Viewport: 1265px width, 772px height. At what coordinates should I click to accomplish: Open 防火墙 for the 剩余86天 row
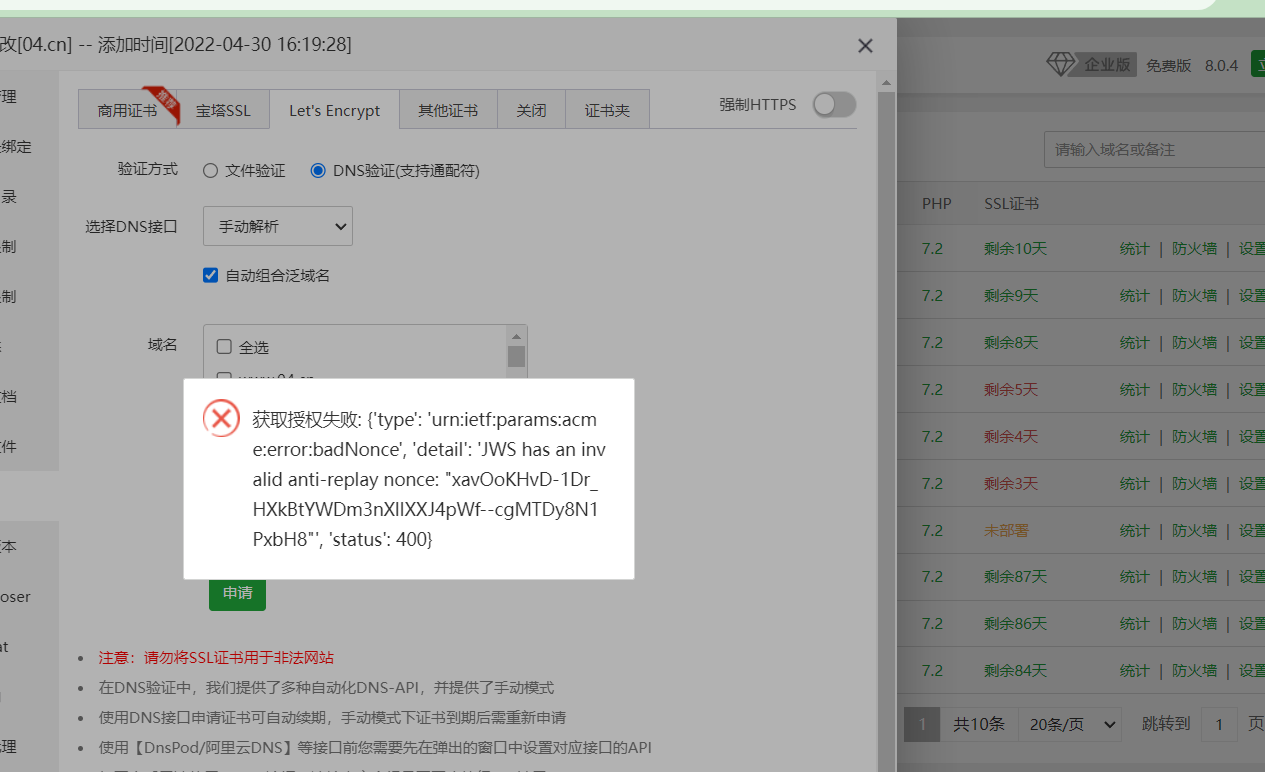(x=1194, y=623)
